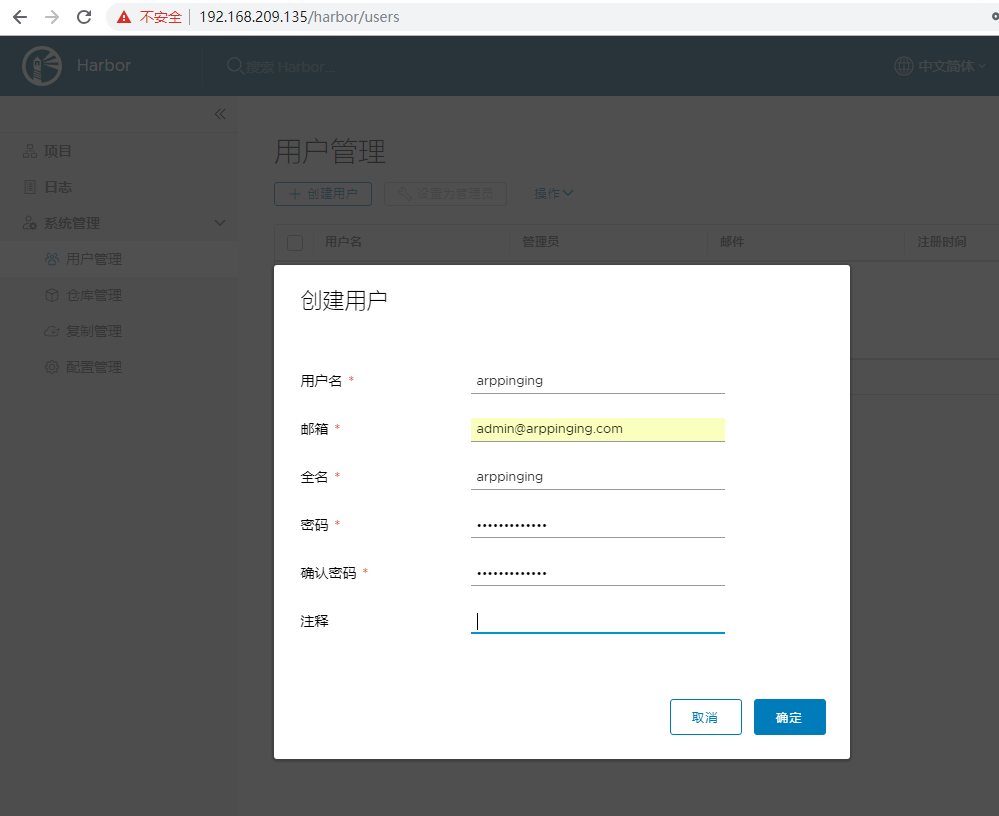Focus the 邮箱 email input field
Image resolution: width=999 pixels, height=816 pixels.
(x=597, y=429)
